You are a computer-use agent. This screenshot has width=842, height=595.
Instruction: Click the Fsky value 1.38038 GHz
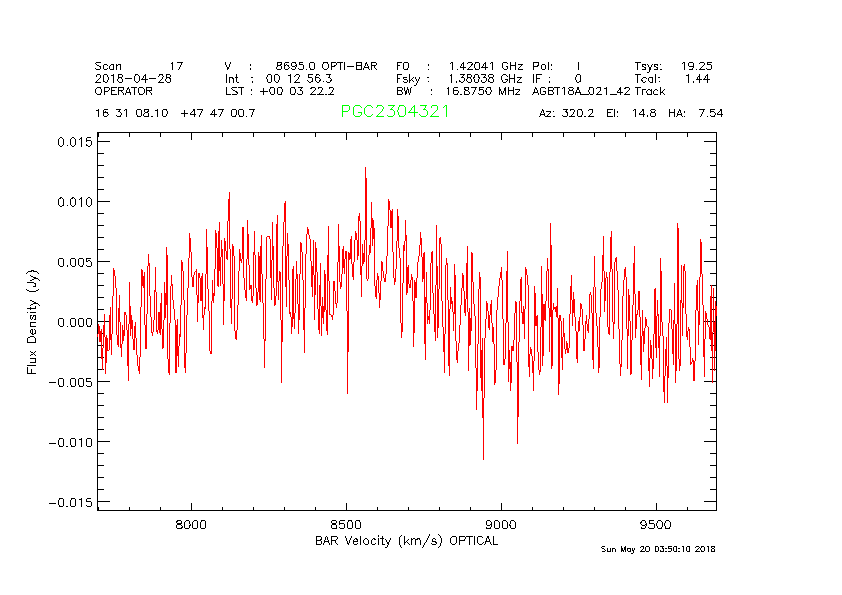pyautogui.click(x=484, y=78)
